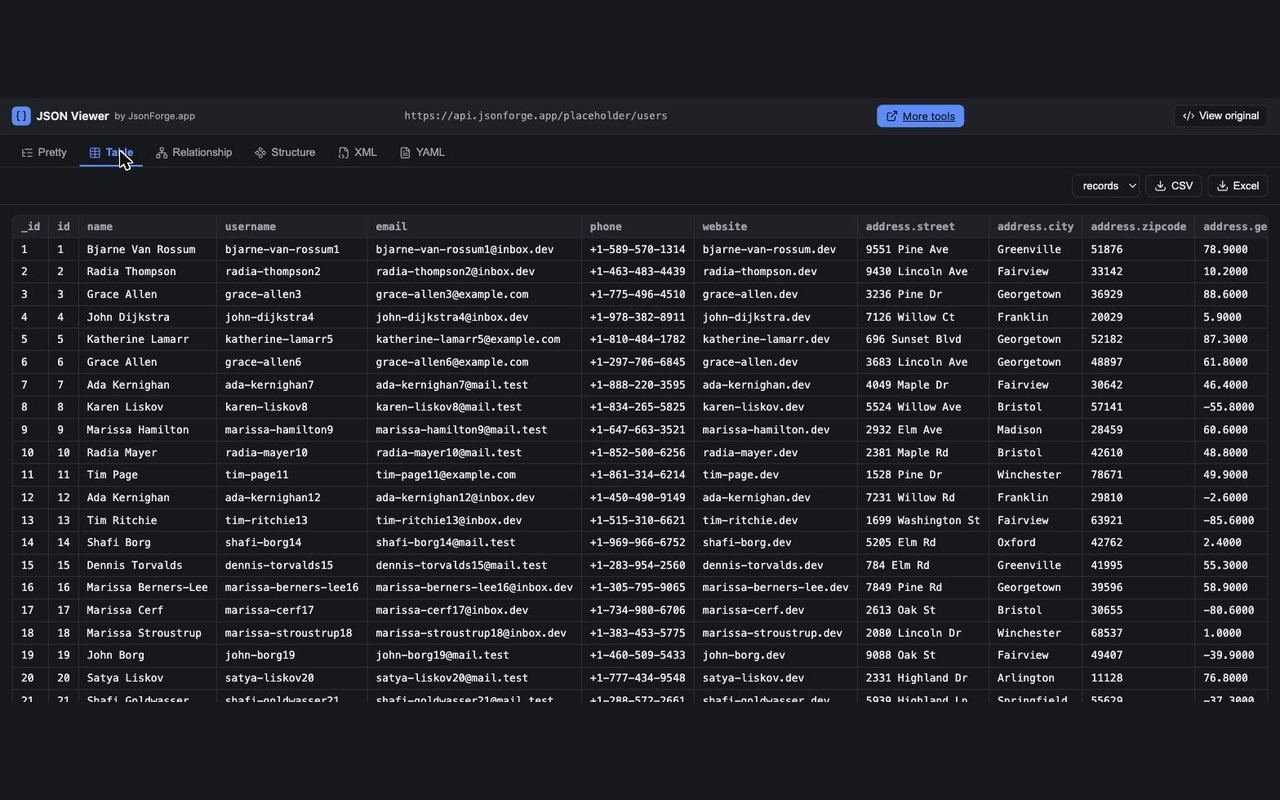The height and width of the screenshot is (800, 1280).
Task: Click the JSON Viewer logo icon
Action: (x=21, y=116)
